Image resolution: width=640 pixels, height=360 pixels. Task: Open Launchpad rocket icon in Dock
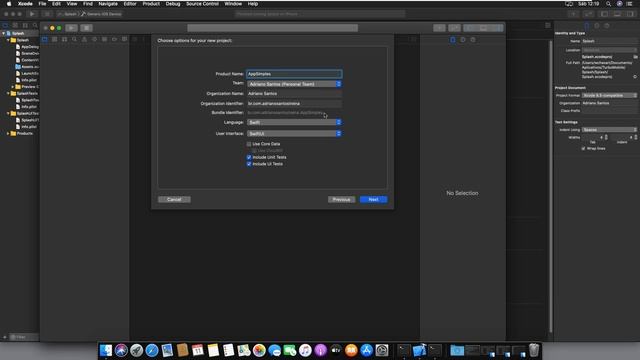[137, 350]
